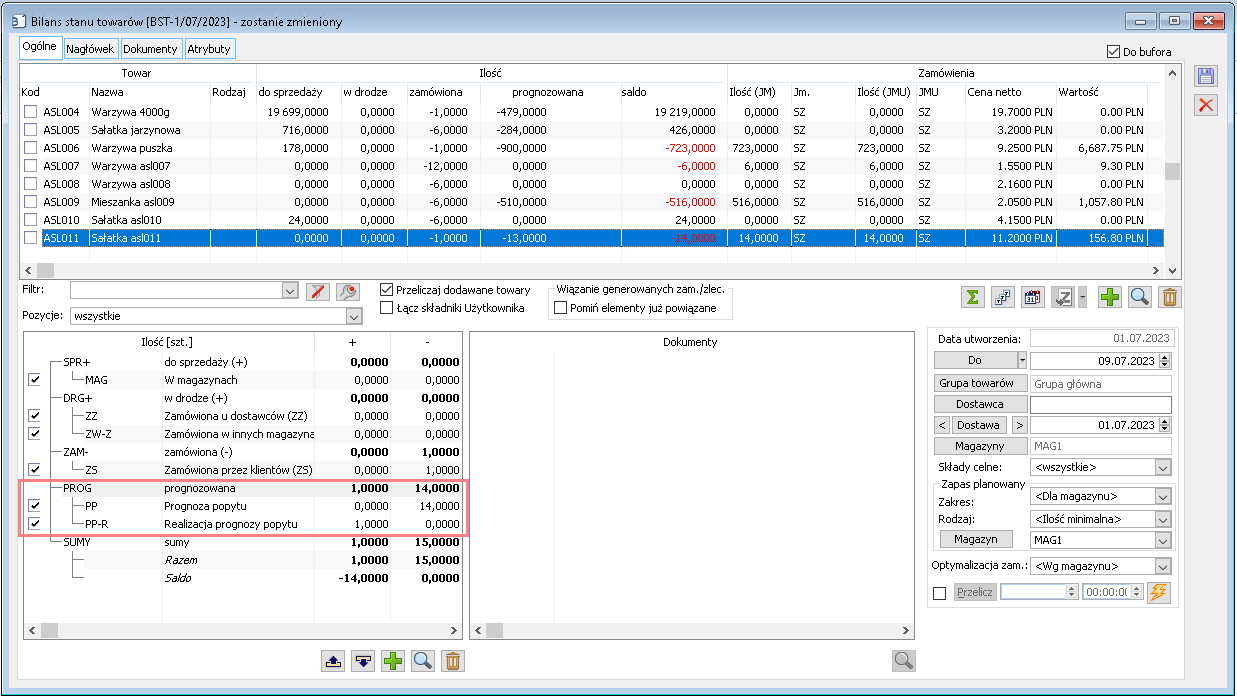Viewport: 1237px width, 697px height.
Task: Click the red X cancel icon
Action: click(1206, 105)
